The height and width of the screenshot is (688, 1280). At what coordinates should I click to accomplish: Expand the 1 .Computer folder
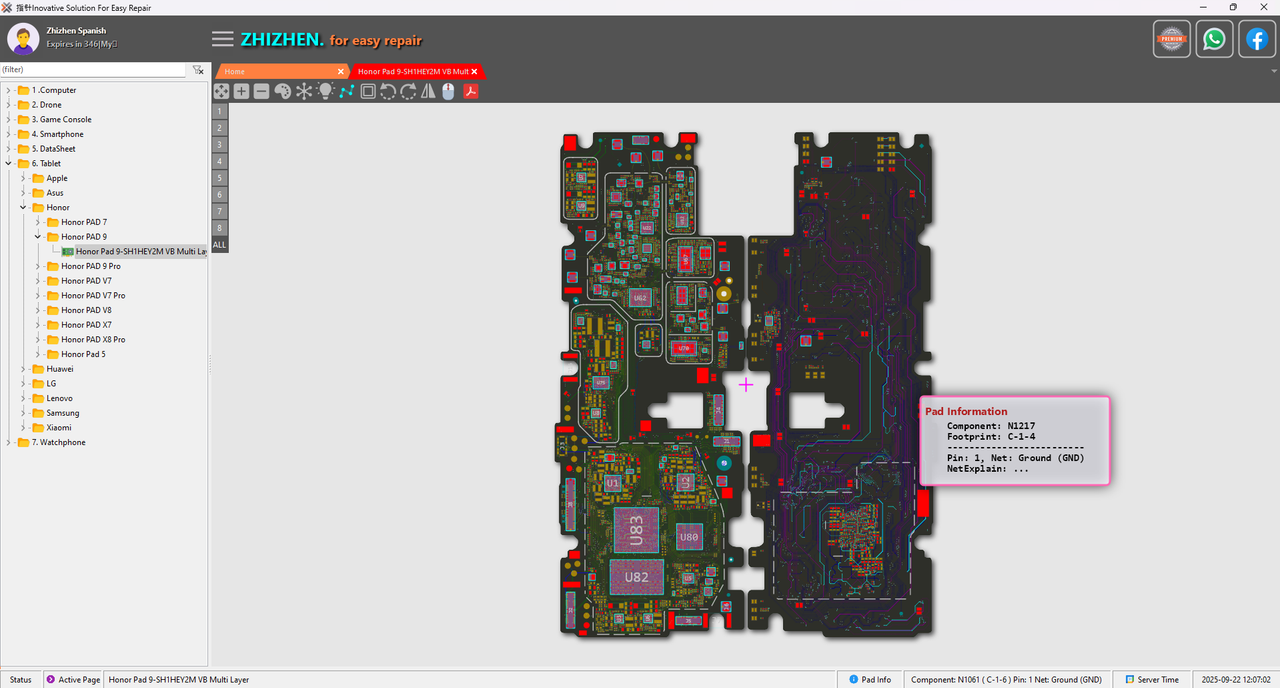[x=9, y=90]
